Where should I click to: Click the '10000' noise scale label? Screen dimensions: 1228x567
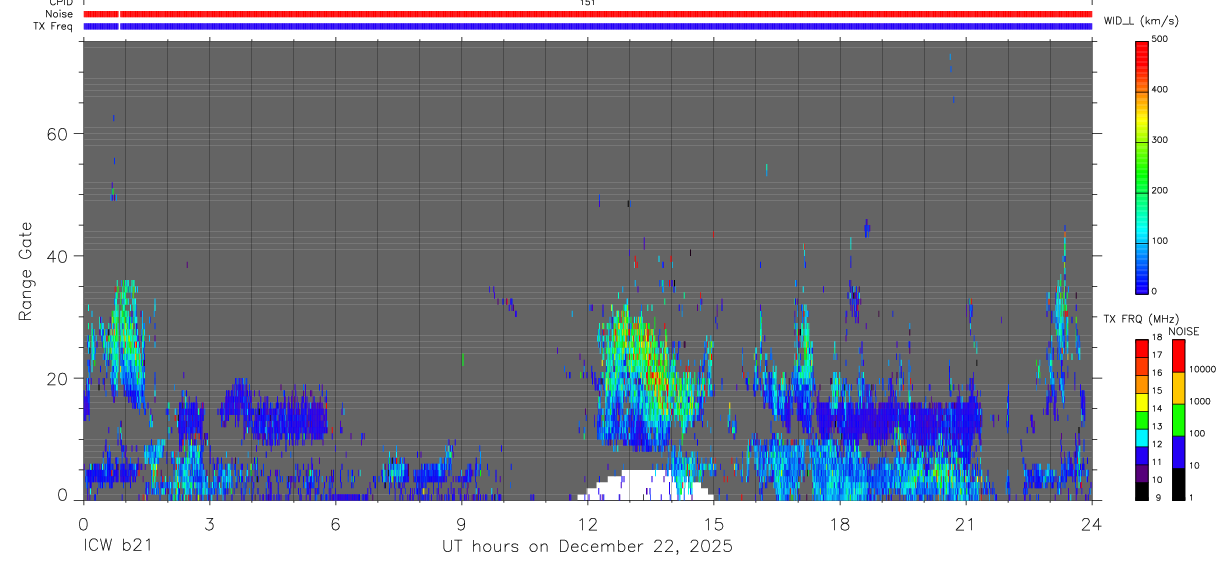pos(1202,369)
